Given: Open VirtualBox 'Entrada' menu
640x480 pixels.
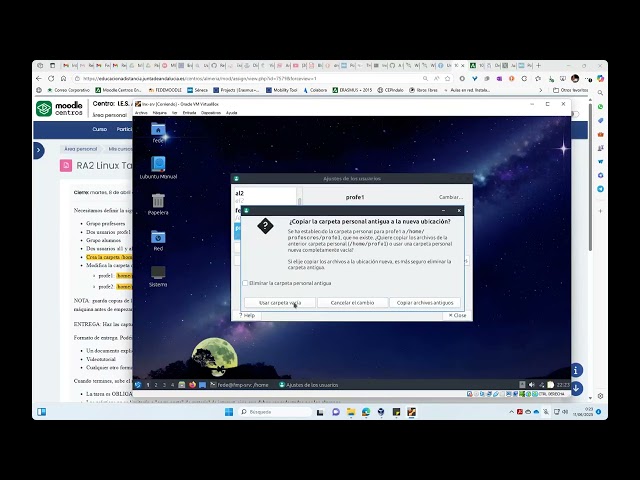Looking at the screenshot, I should 189,113.
